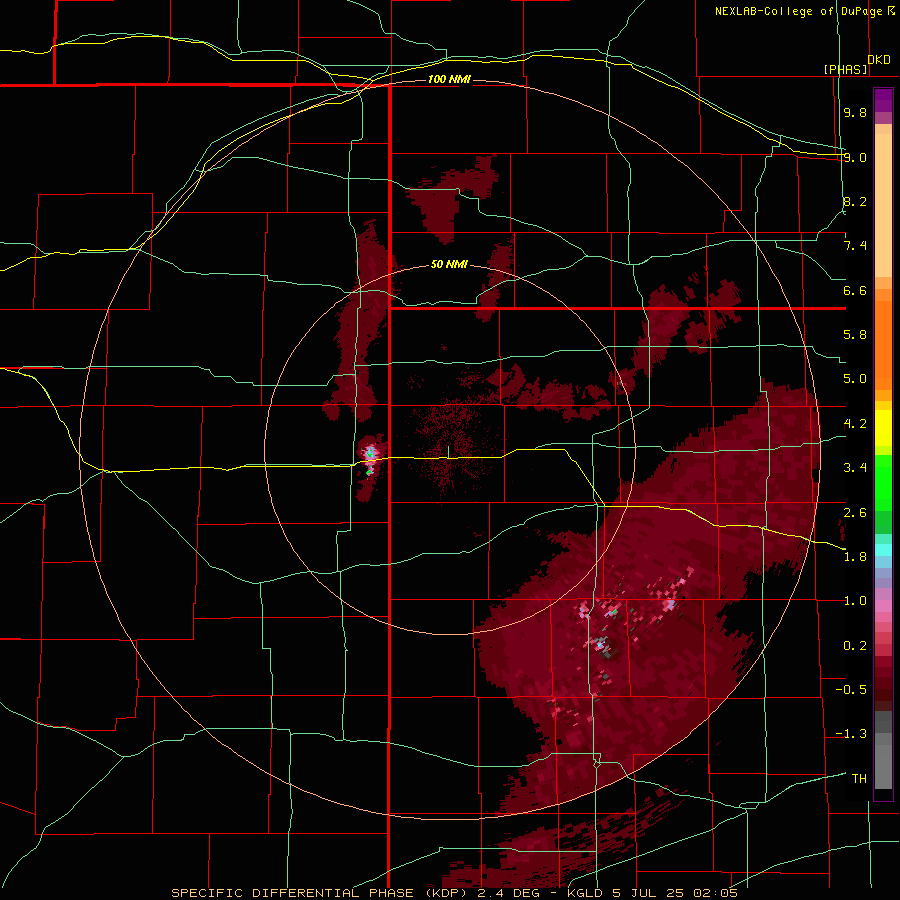Select the 100 NMI range ring label
The height and width of the screenshot is (900, 900).
coord(449,79)
